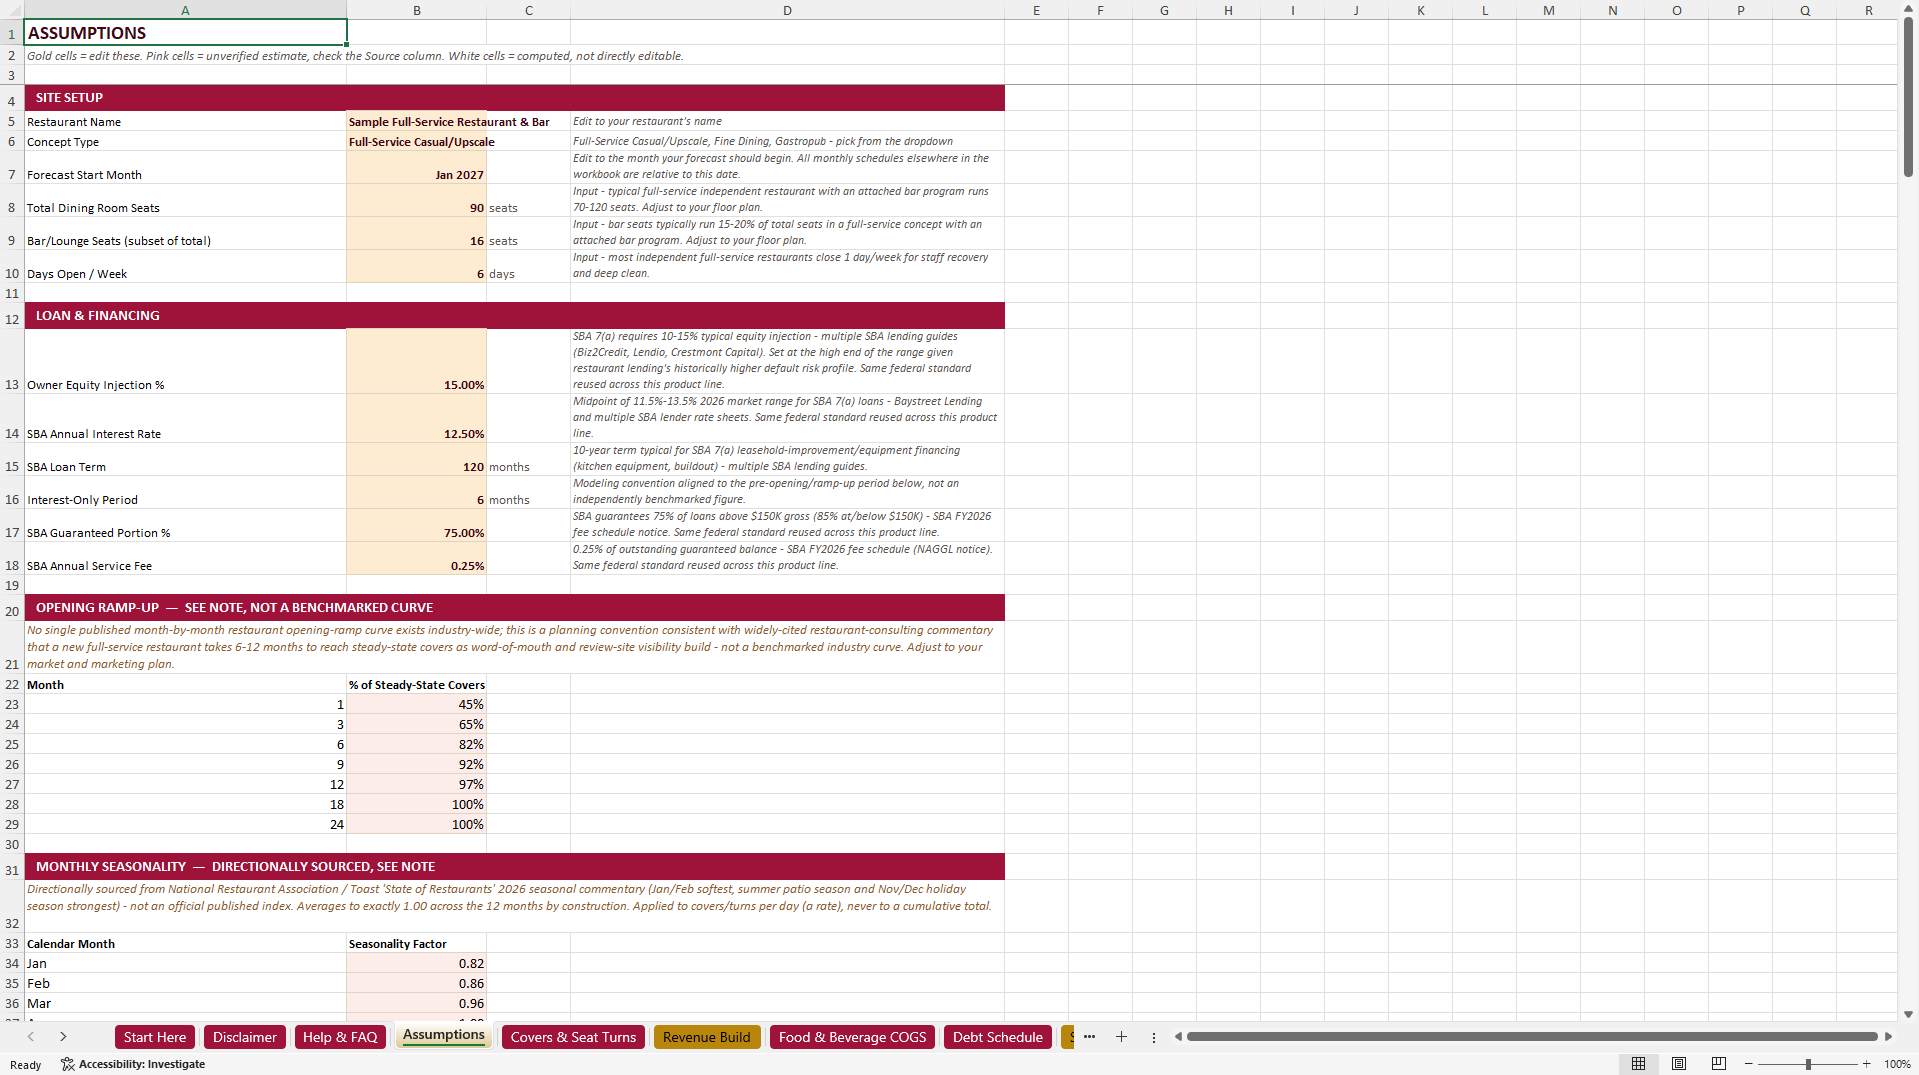The image size is (1919, 1075).
Task: Open the Food & Beverage COGS tab
Action: click(852, 1037)
